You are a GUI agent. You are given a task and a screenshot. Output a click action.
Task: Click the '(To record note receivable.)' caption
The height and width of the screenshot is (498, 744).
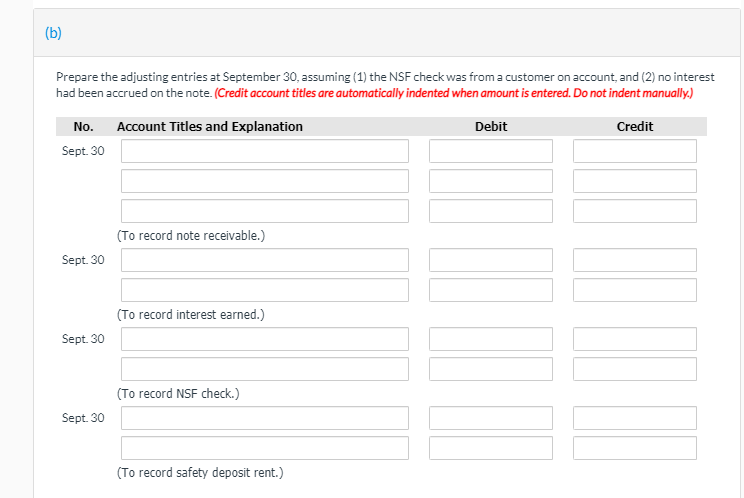tap(191, 236)
